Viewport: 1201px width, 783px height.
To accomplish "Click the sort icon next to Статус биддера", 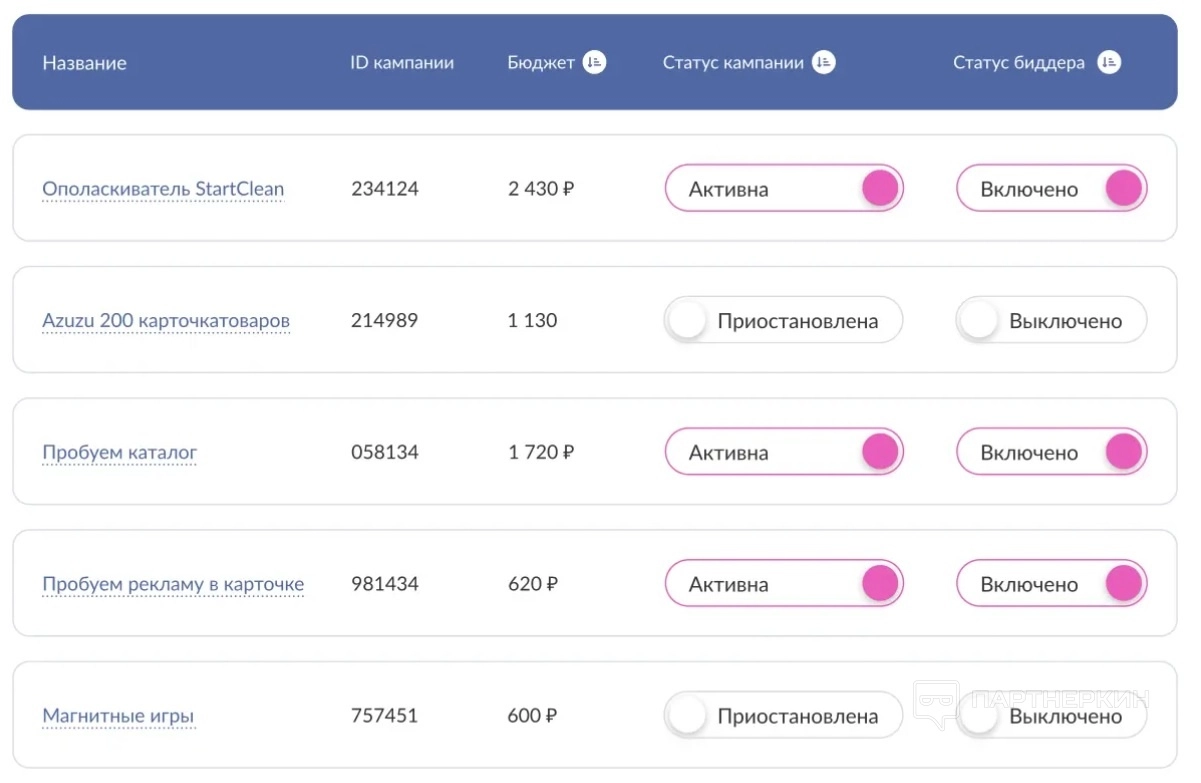I will (1108, 63).
